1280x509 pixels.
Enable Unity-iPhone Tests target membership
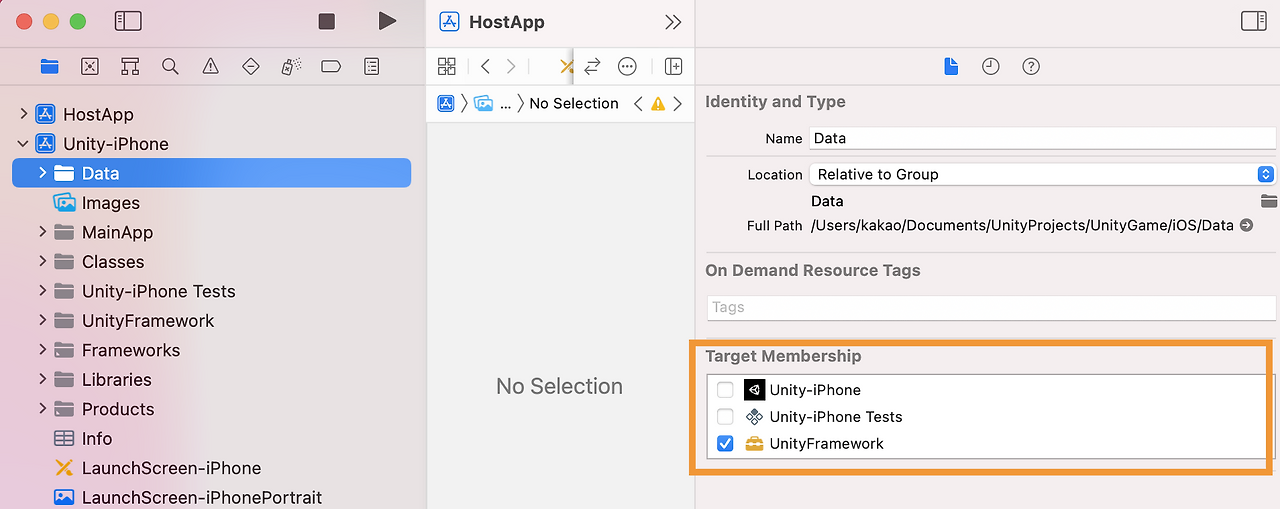coord(725,417)
